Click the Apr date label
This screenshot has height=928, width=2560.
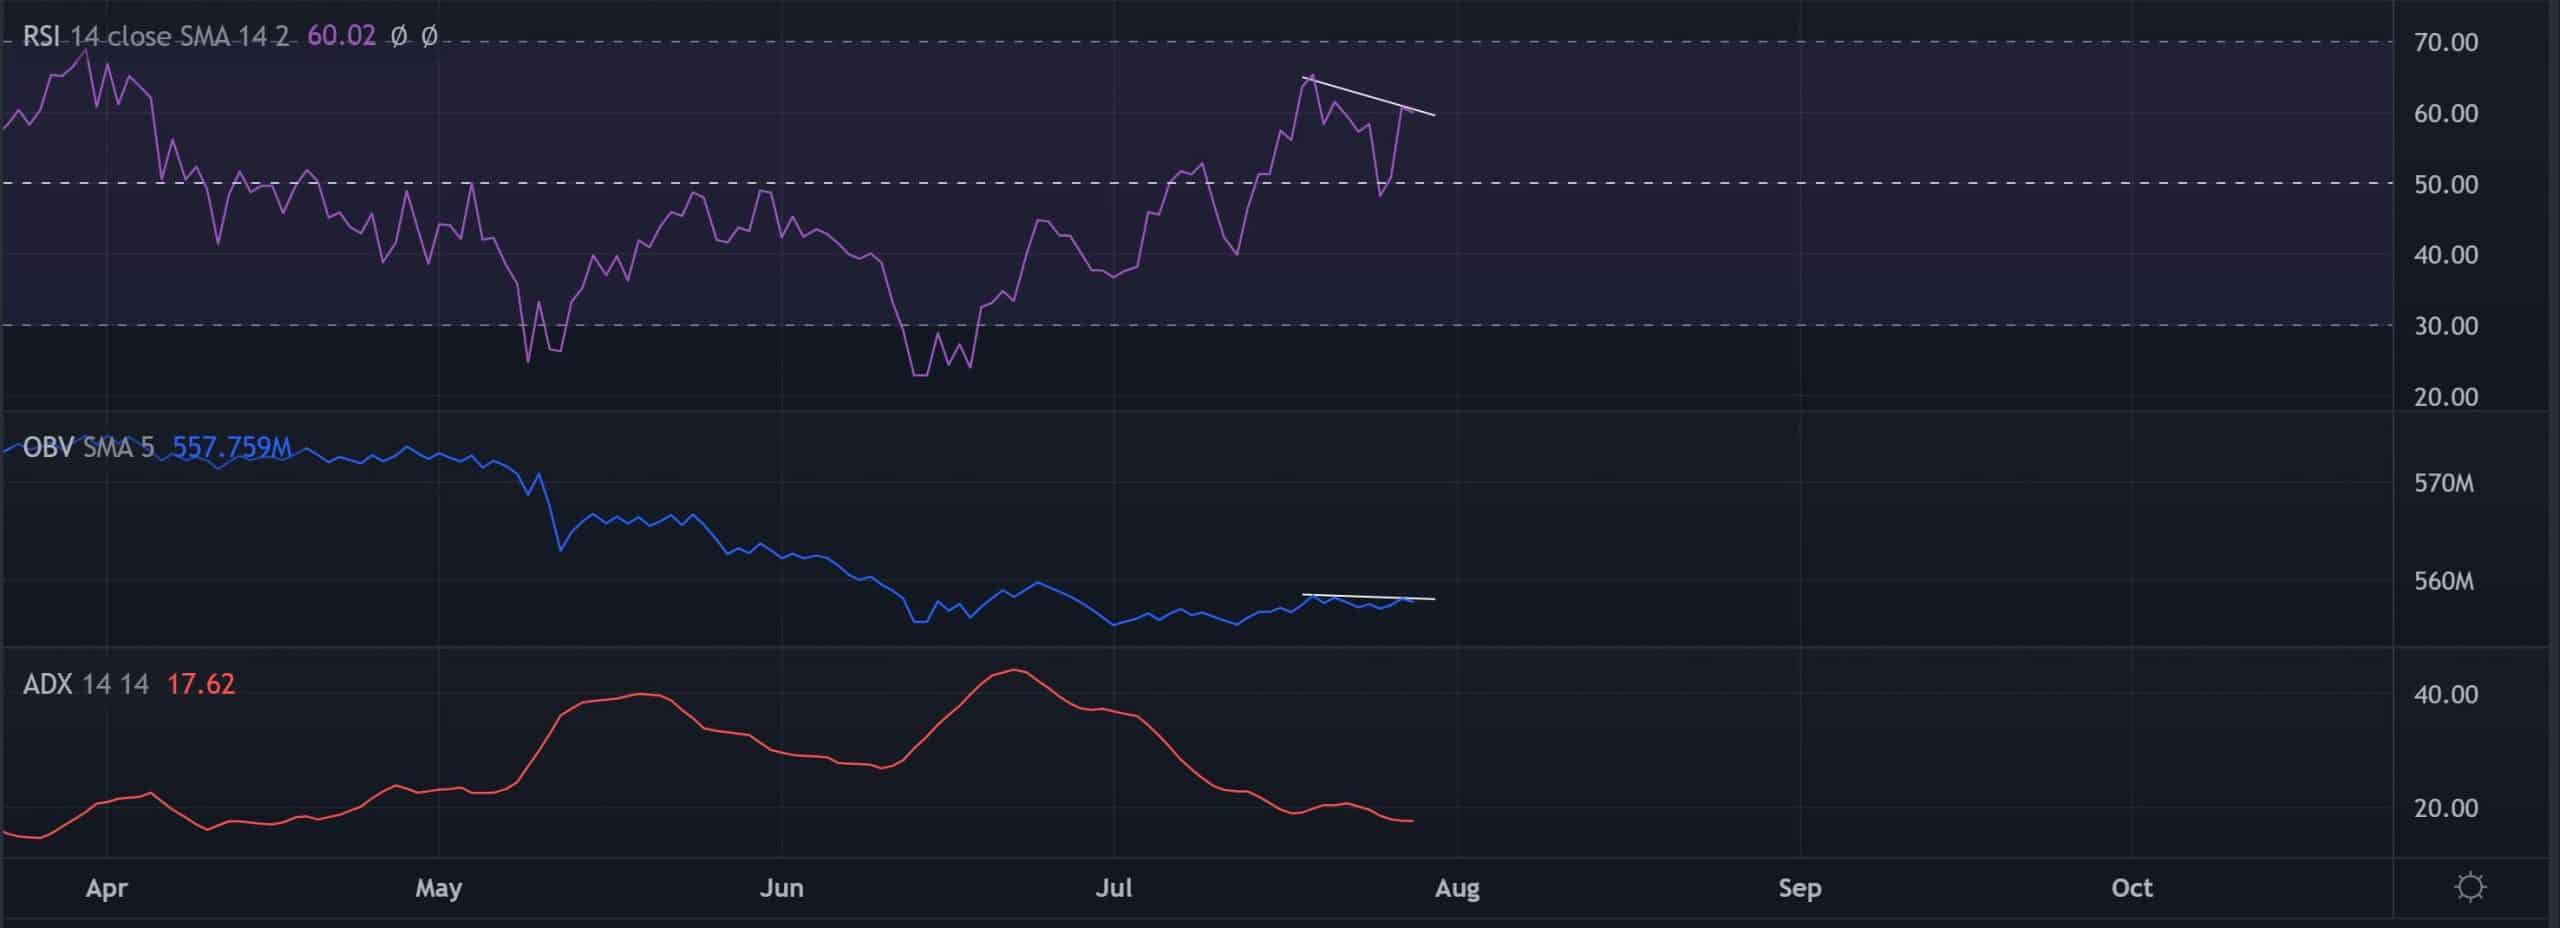[x=107, y=888]
